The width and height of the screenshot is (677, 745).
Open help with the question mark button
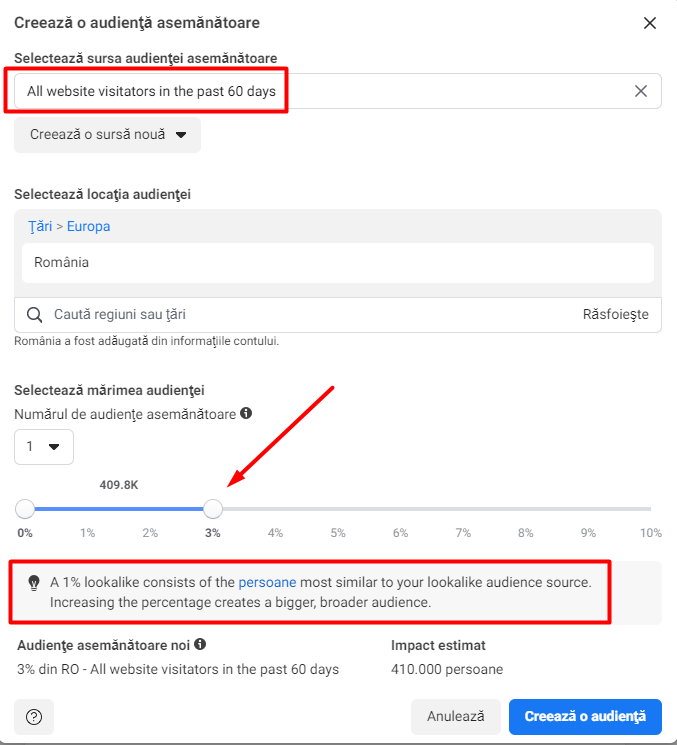(x=34, y=717)
